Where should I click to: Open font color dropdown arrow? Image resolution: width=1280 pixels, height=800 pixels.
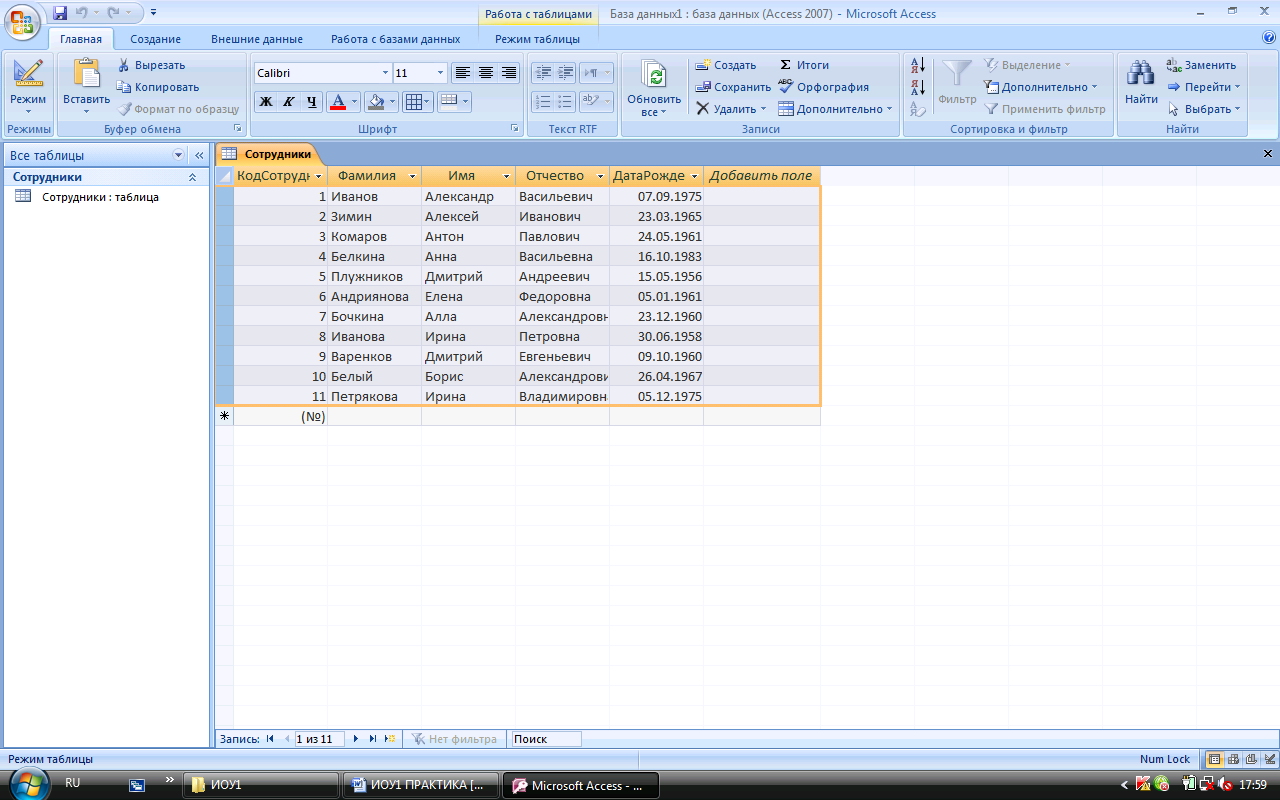[x=355, y=102]
